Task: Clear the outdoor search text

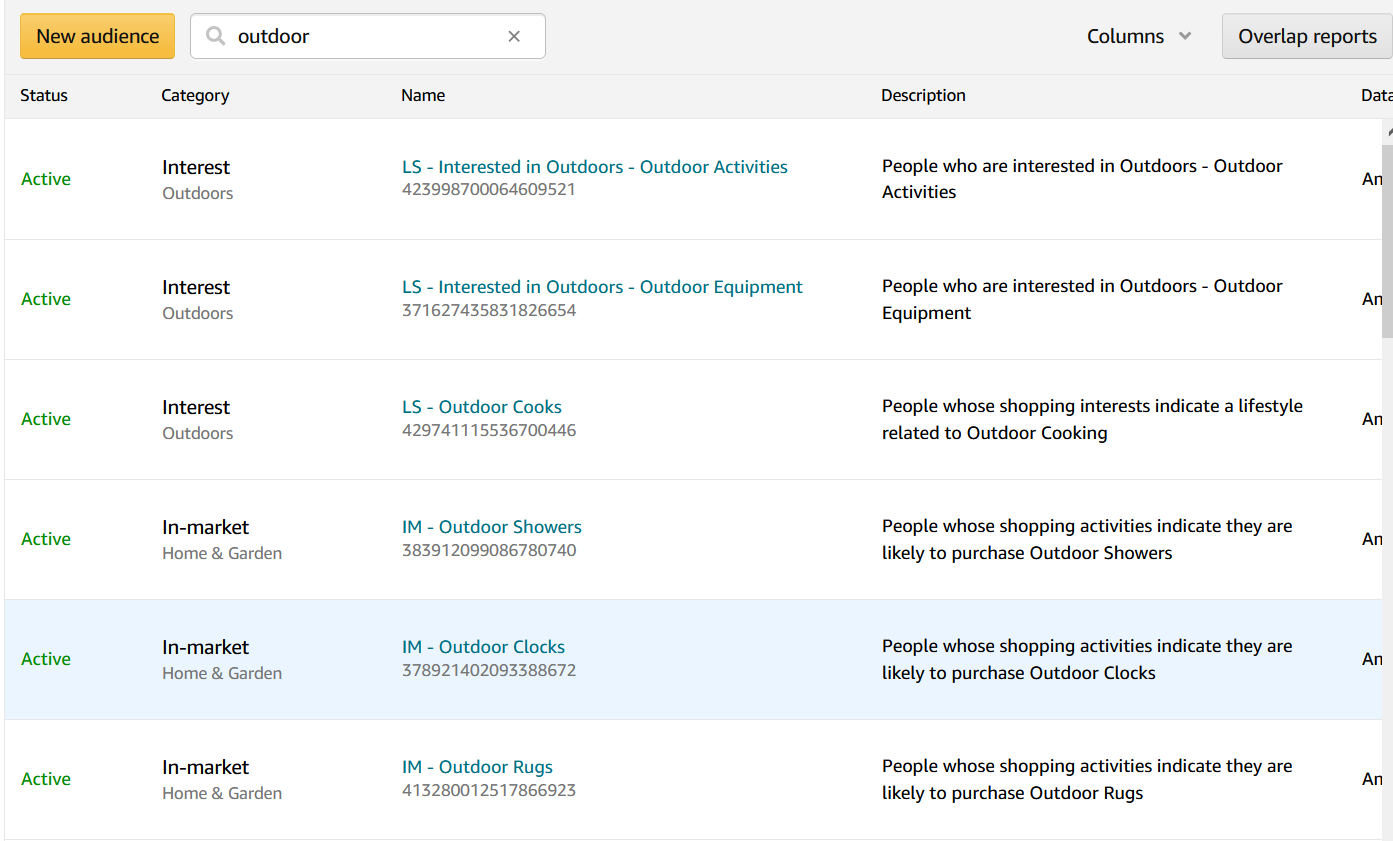Action: [514, 36]
